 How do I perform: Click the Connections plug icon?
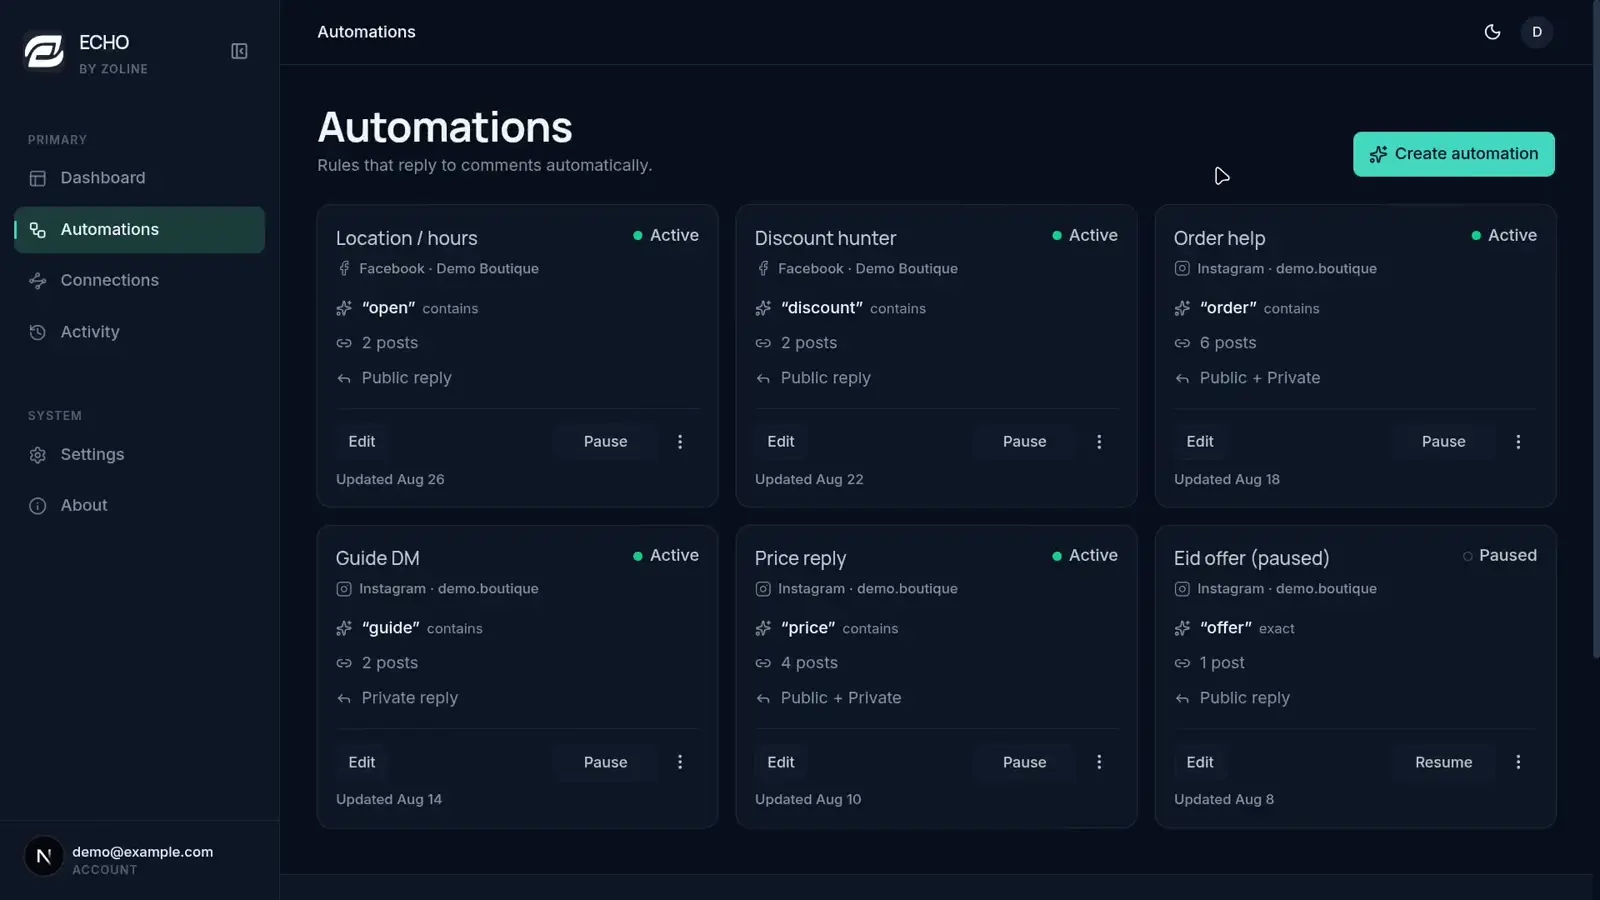38,281
